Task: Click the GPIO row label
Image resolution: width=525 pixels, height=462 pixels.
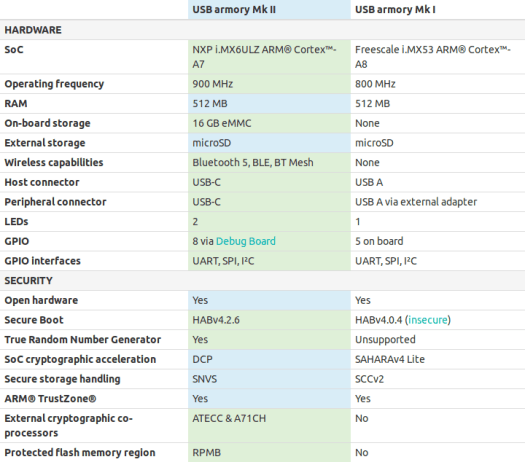Action: (x=17, y=241)
